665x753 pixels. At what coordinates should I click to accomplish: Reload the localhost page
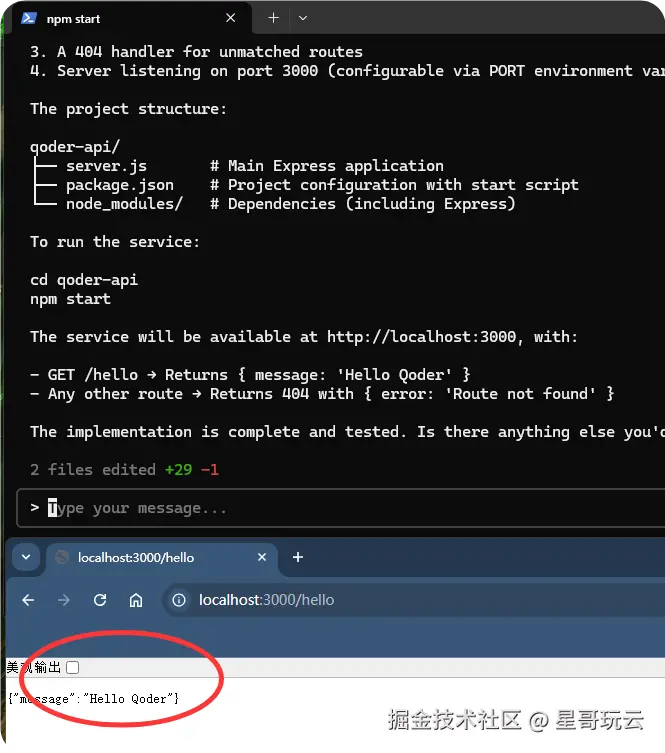point(100,600)
